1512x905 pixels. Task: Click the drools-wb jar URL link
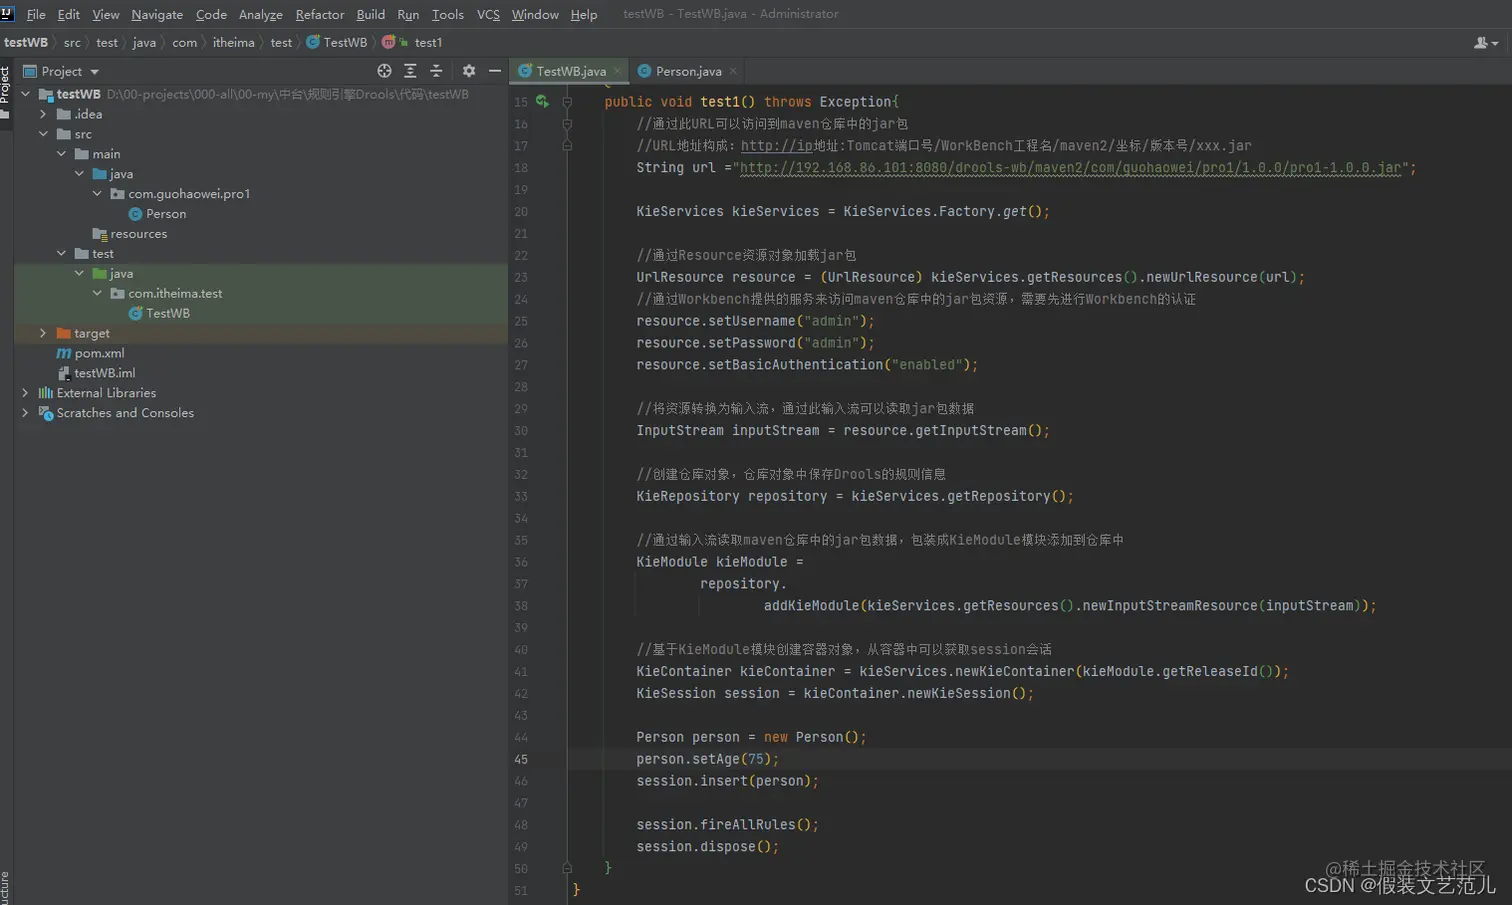tap(1070, 168)
